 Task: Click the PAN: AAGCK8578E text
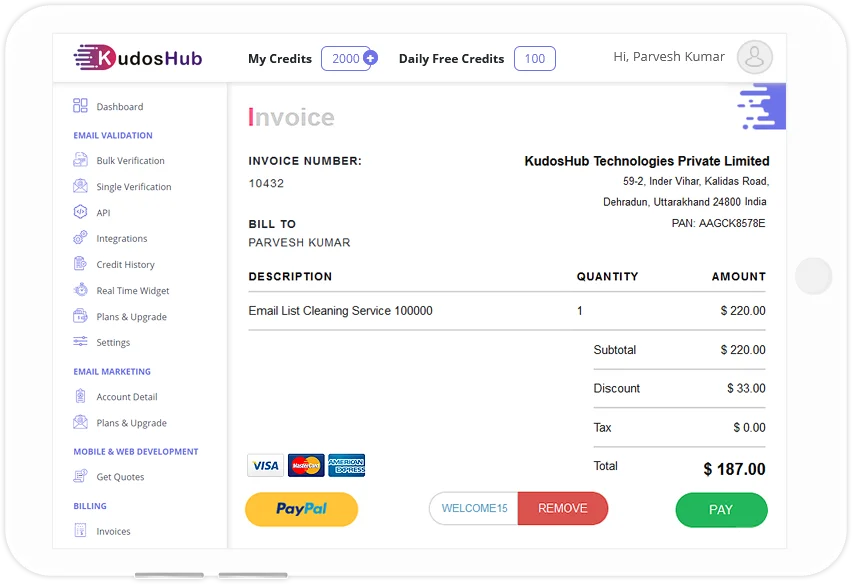pos(718,223)
